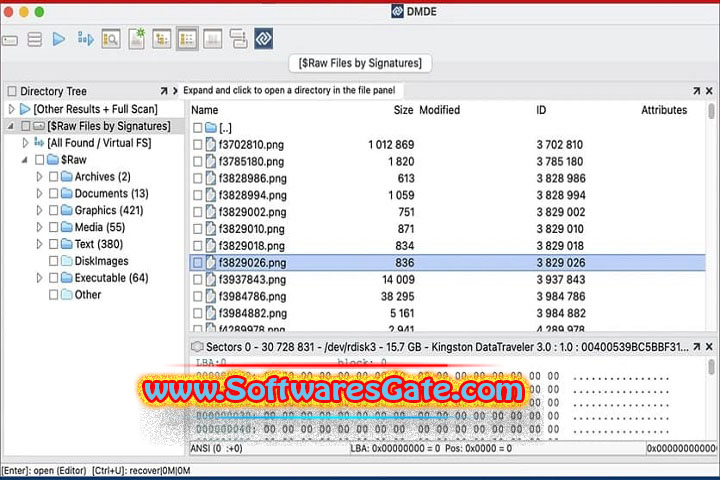Detach the Directory Tree panel with arrow icon

(x=163, y=91)
